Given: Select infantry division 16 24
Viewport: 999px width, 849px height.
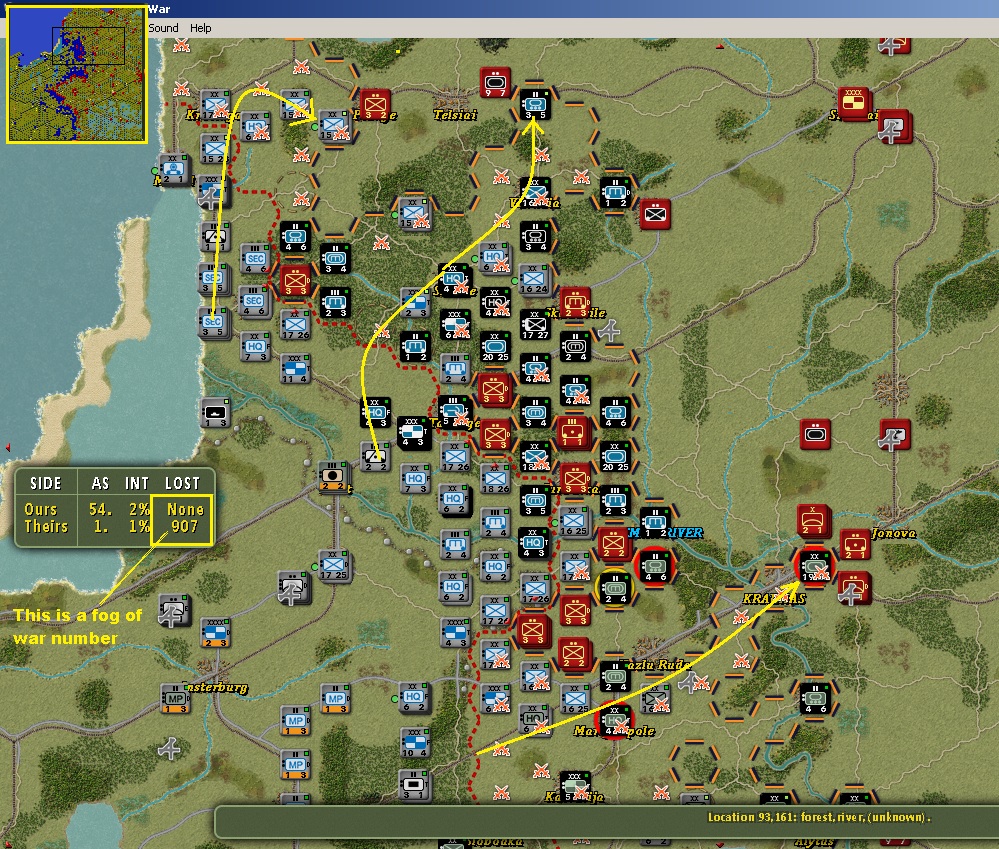Looking at the screenshot, I should pos(534,278).
